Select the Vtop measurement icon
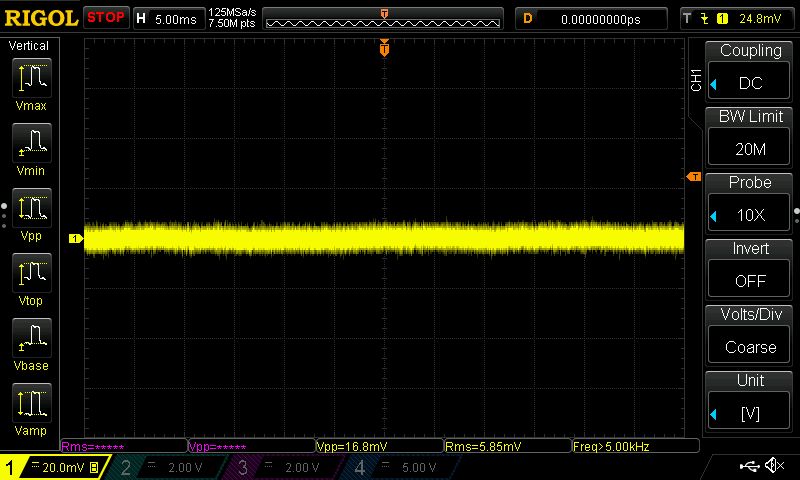 [x=32, y=273]
